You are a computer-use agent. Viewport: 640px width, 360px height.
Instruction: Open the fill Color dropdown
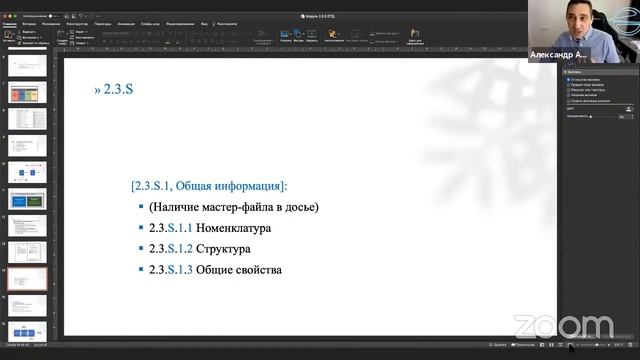pyautogui.click(x=629, y=109)
